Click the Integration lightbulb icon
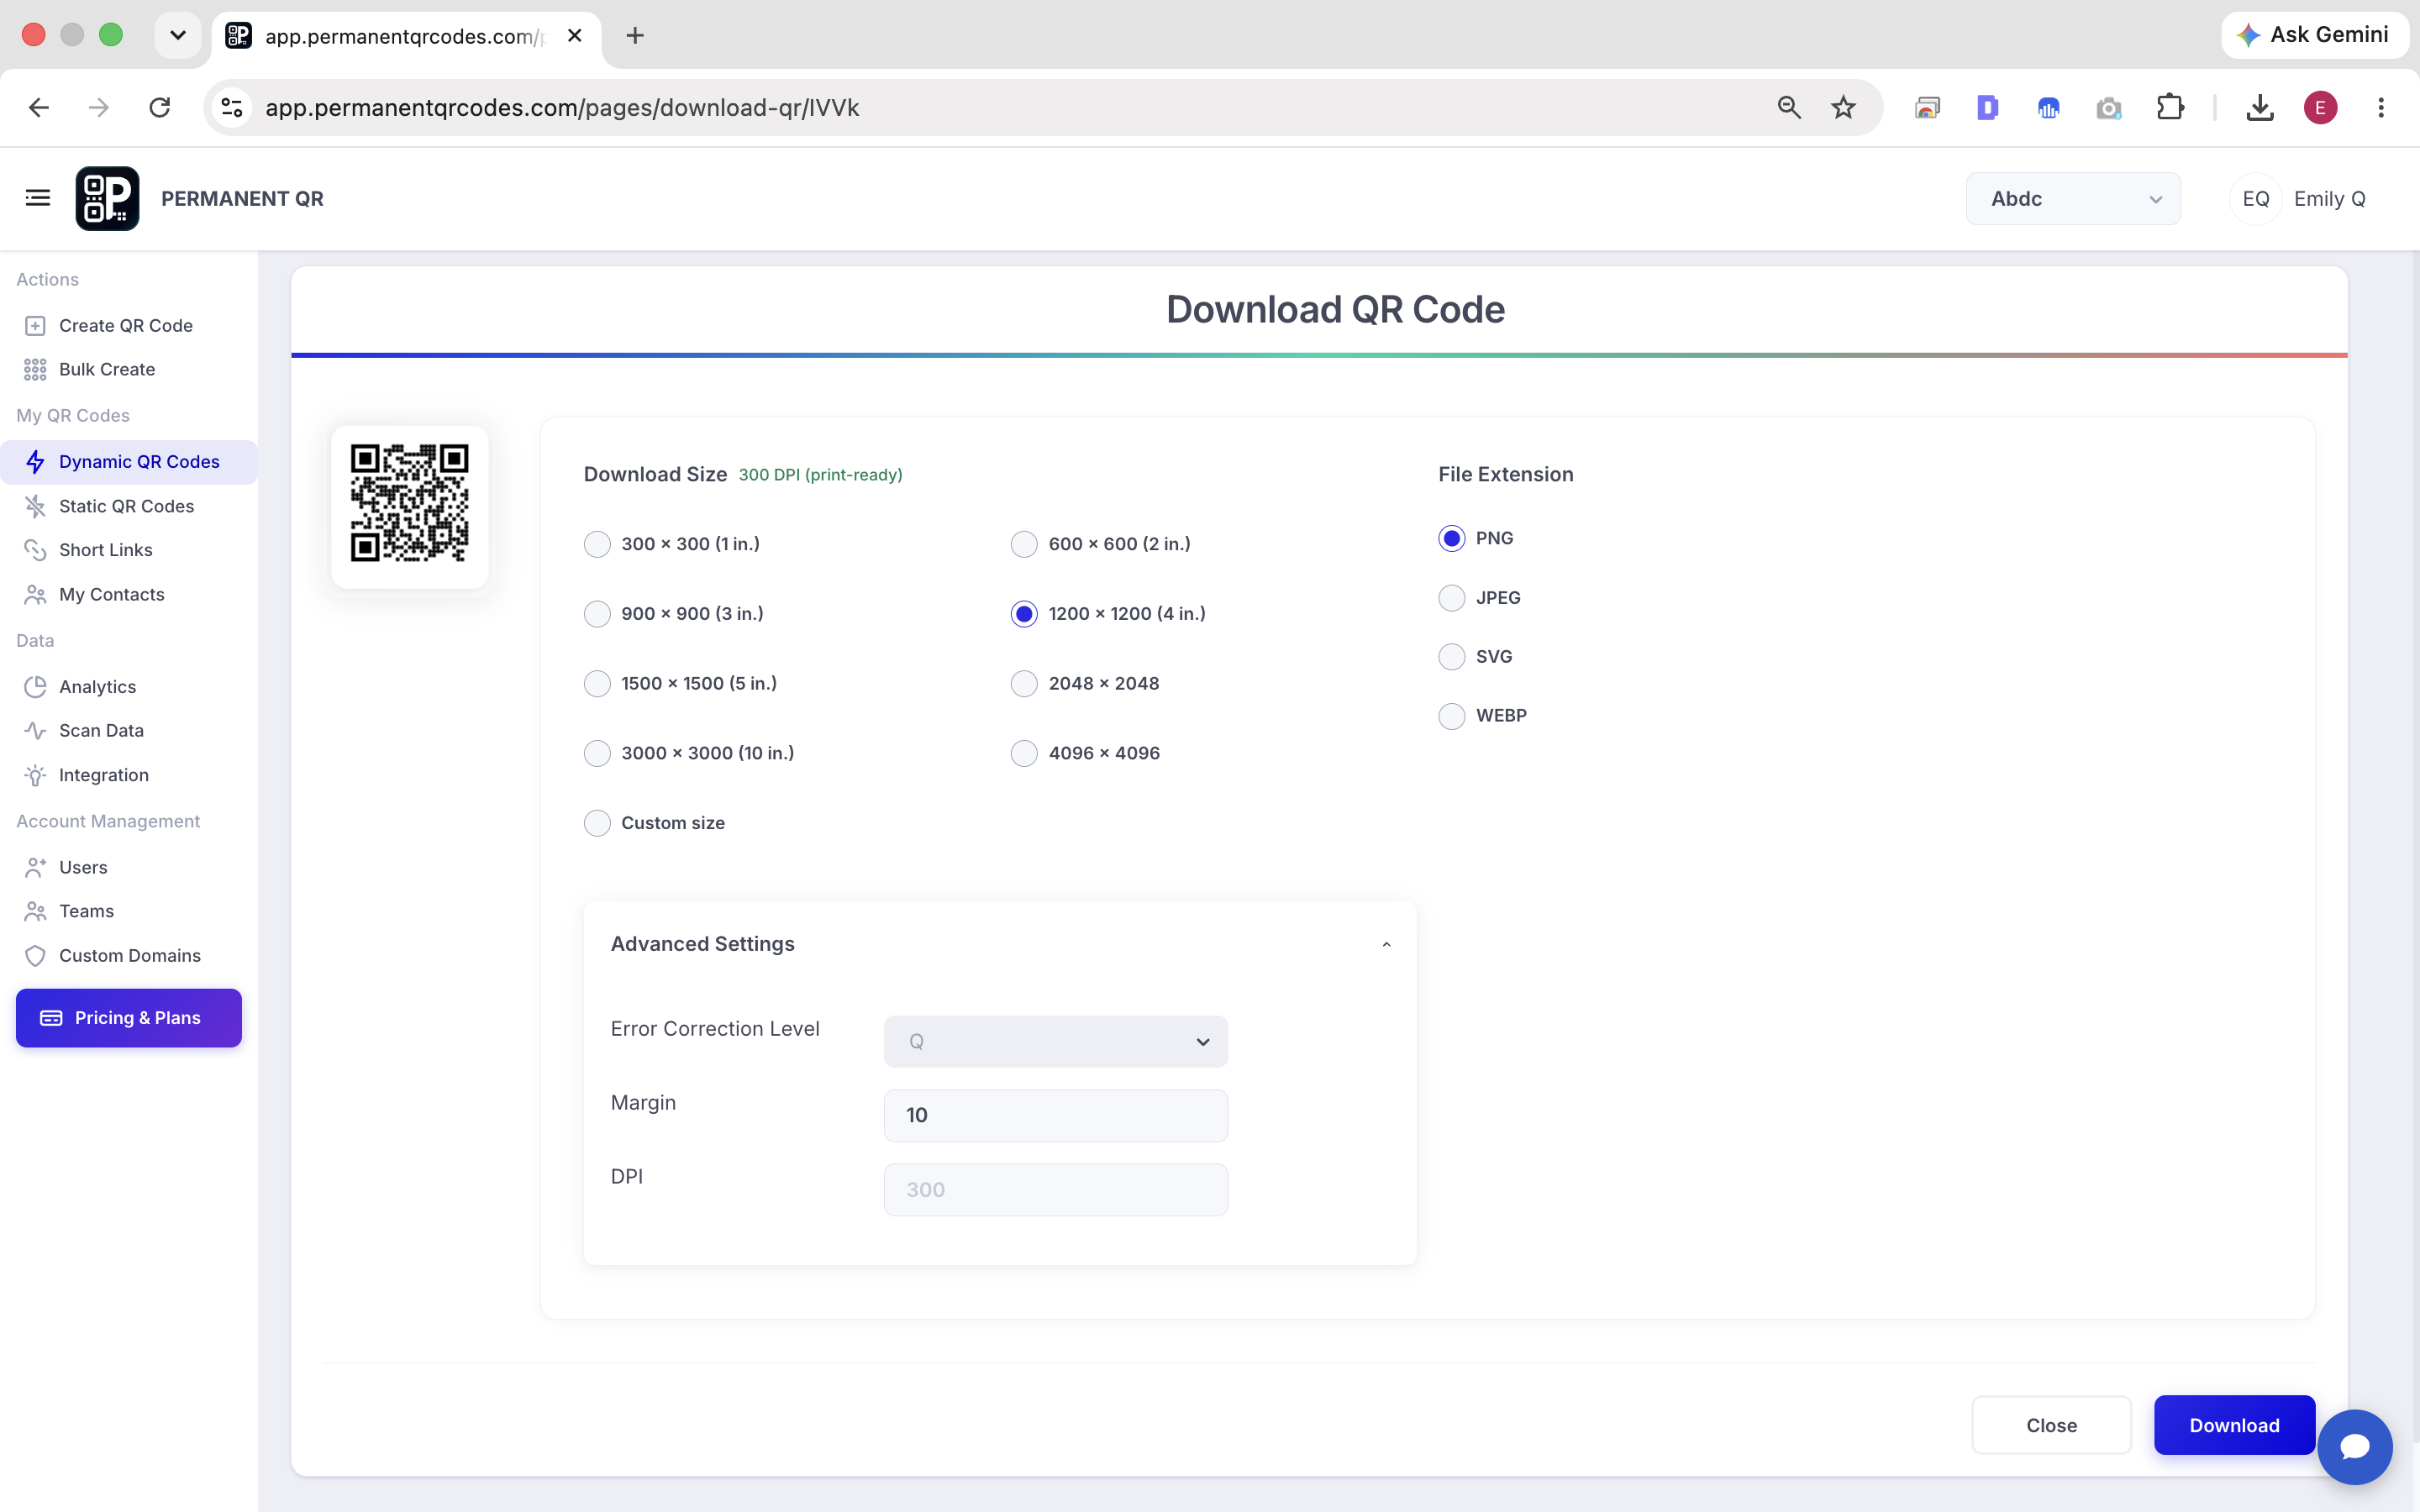The height and width of the screenshot is (1512, 2420). coord(35,775)
